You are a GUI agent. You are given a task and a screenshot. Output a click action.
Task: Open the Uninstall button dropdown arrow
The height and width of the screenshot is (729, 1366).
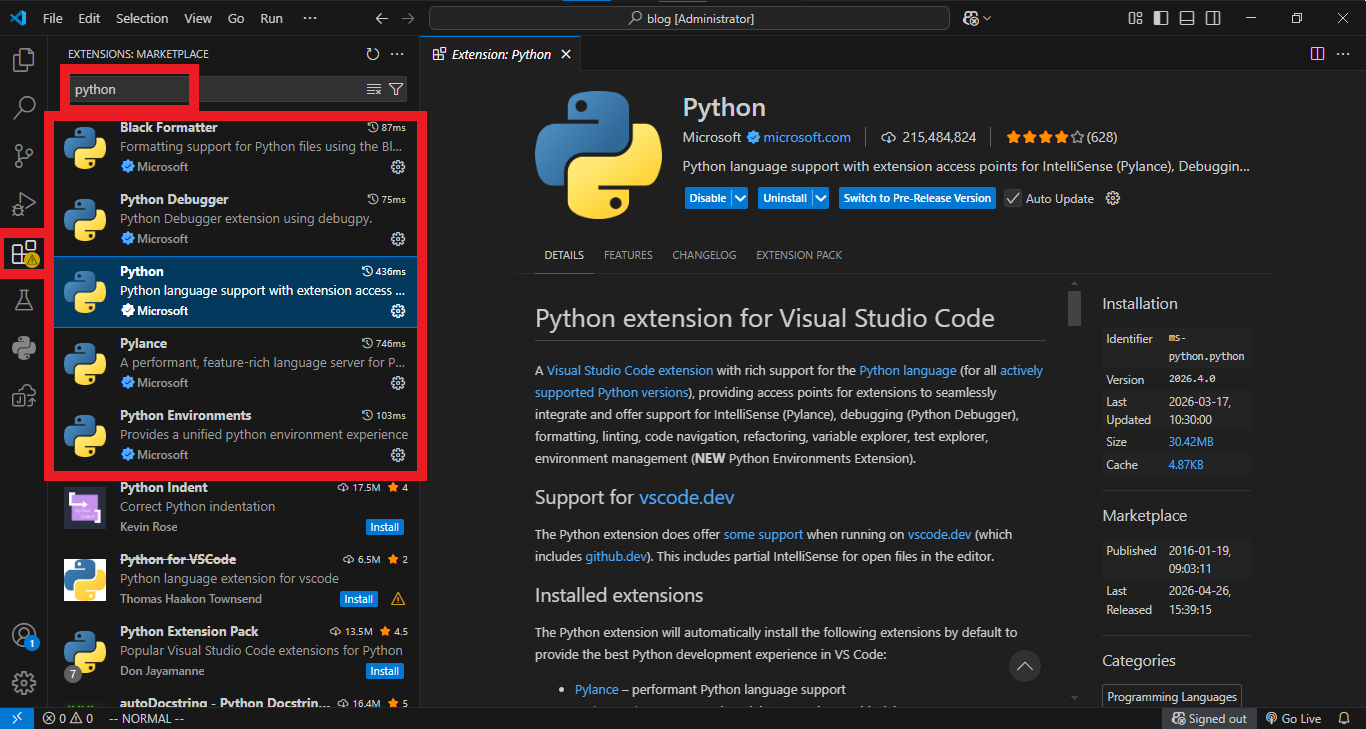click(x=821, y=198)
